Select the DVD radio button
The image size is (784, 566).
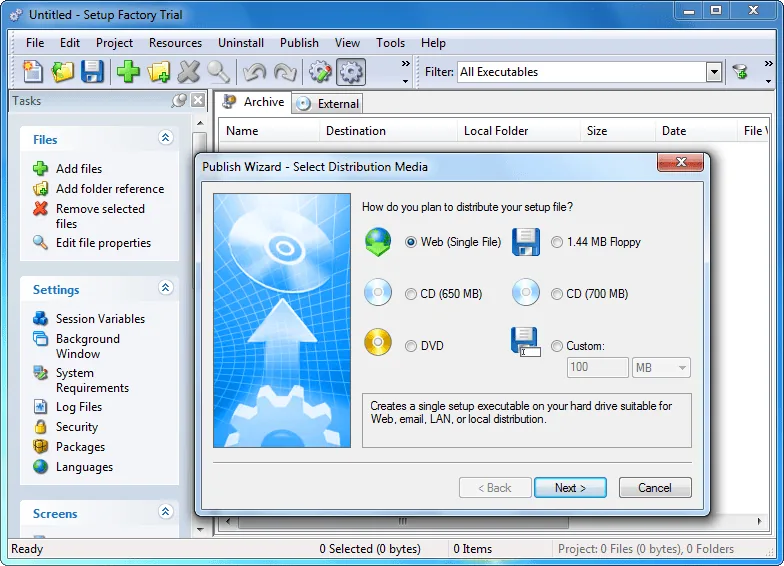(410, 346)
